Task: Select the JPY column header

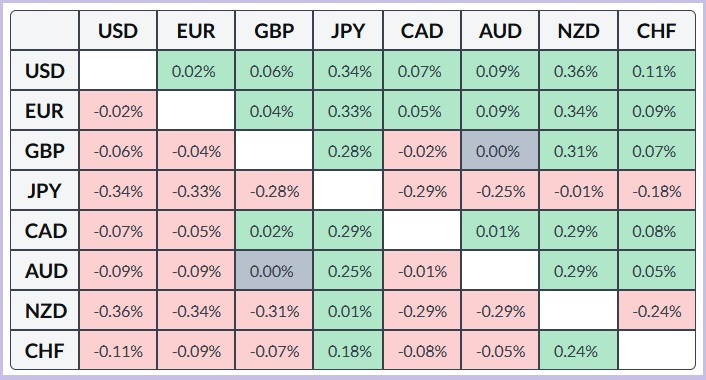Action: tap(348, 30)
